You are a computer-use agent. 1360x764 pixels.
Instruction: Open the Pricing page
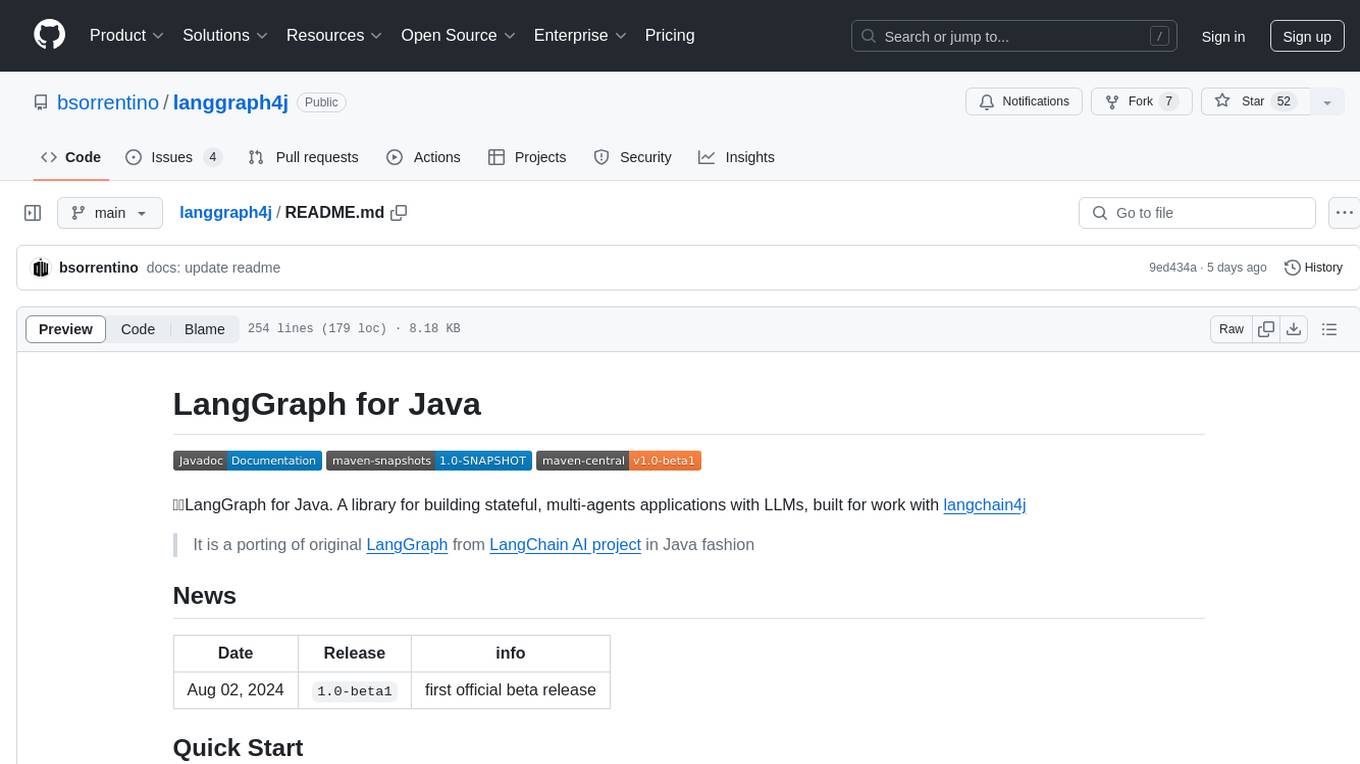[x=670, y=35]
